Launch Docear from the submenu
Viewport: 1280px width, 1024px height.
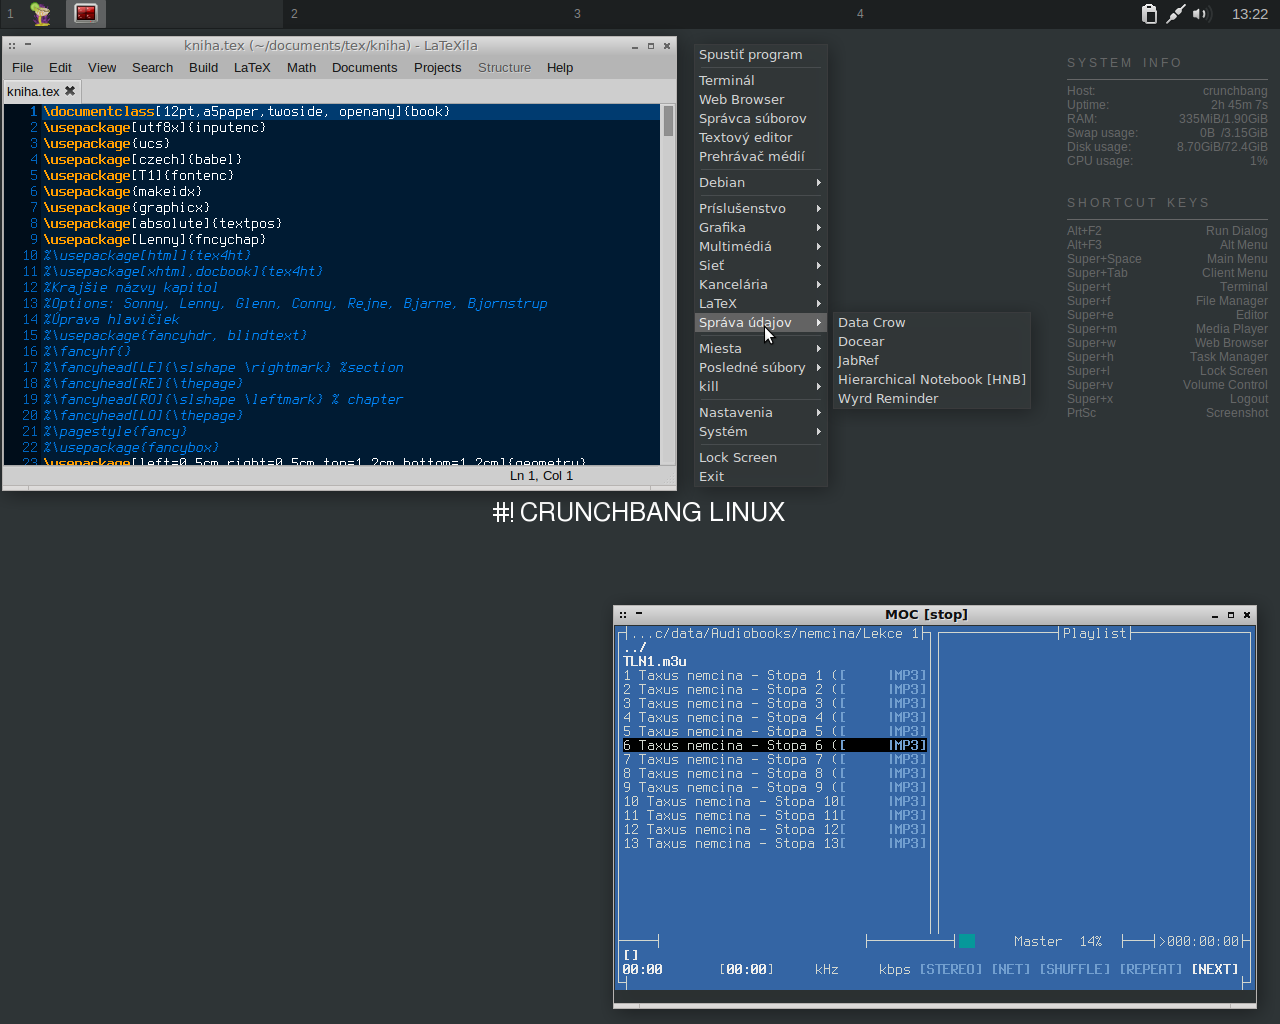coord(931,342)
